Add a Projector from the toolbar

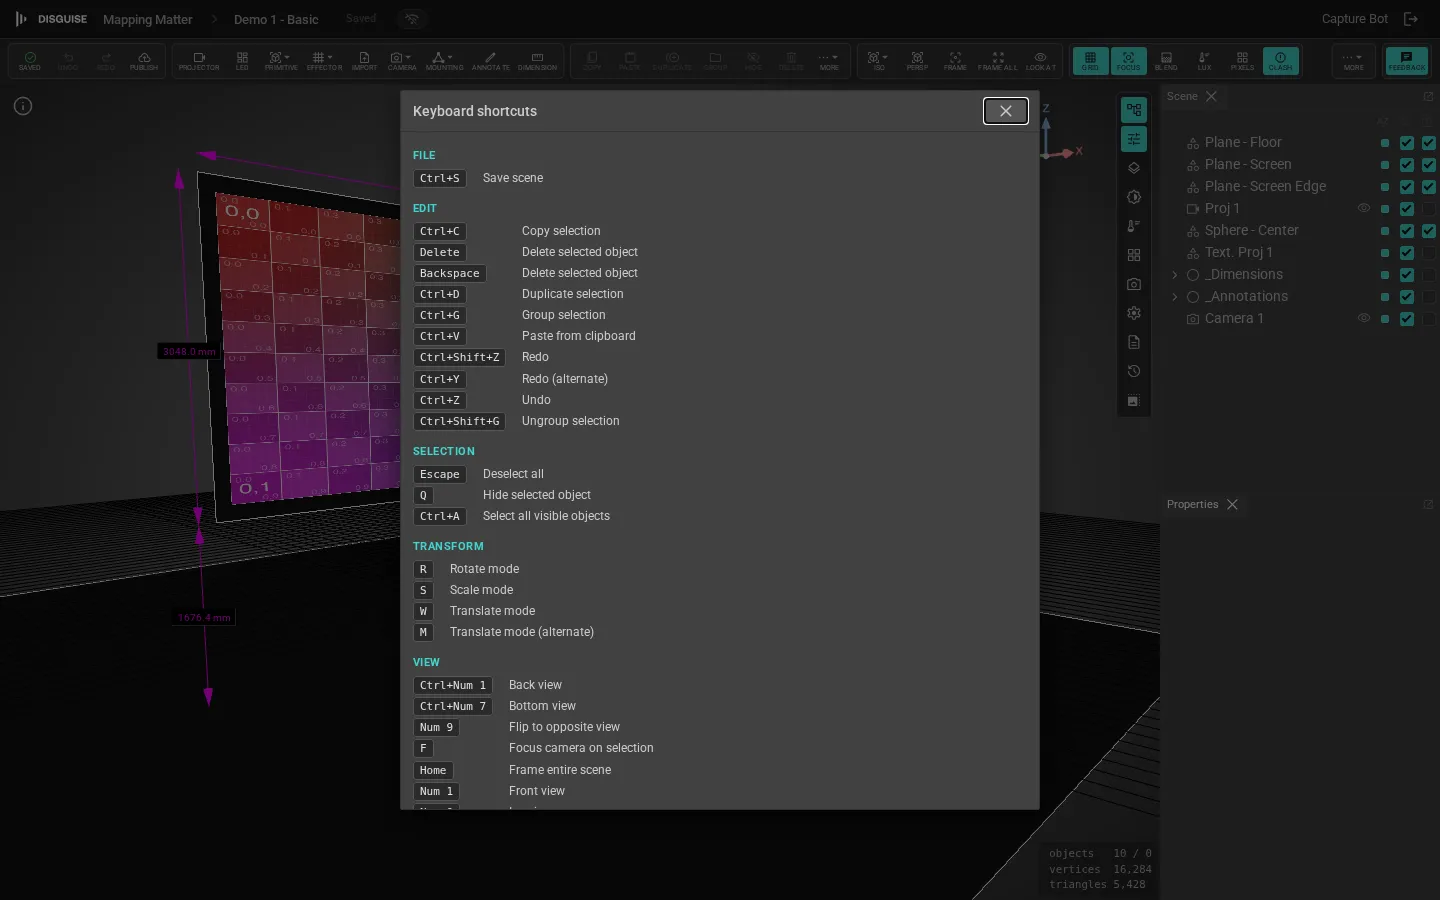[x=199, y=61]
